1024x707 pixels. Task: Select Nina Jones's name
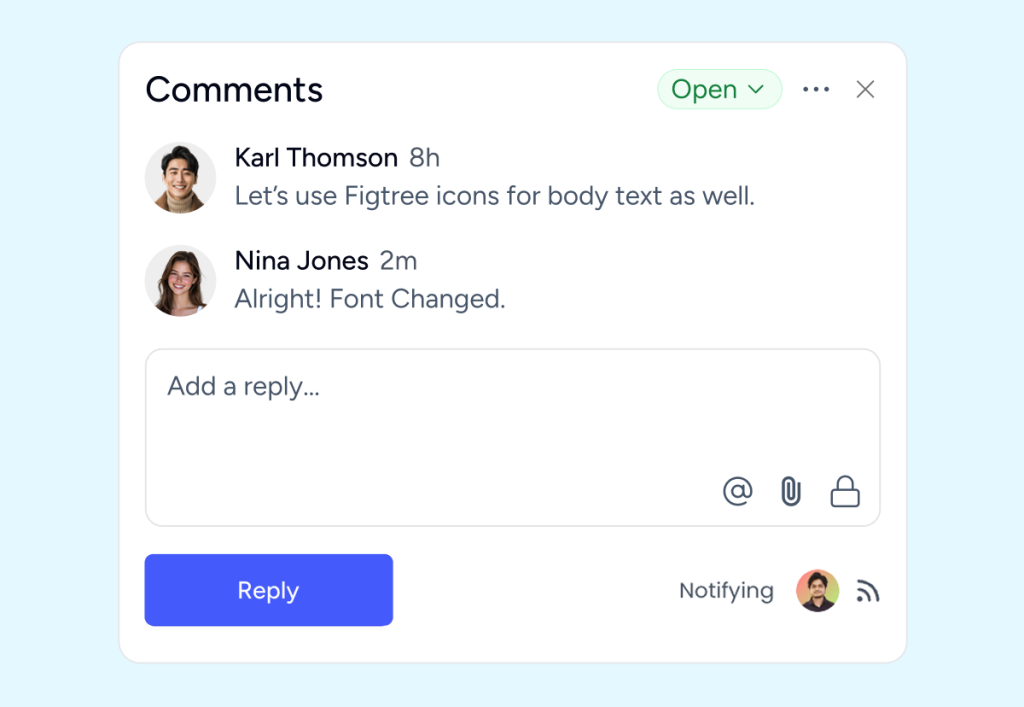pos(301,260)
